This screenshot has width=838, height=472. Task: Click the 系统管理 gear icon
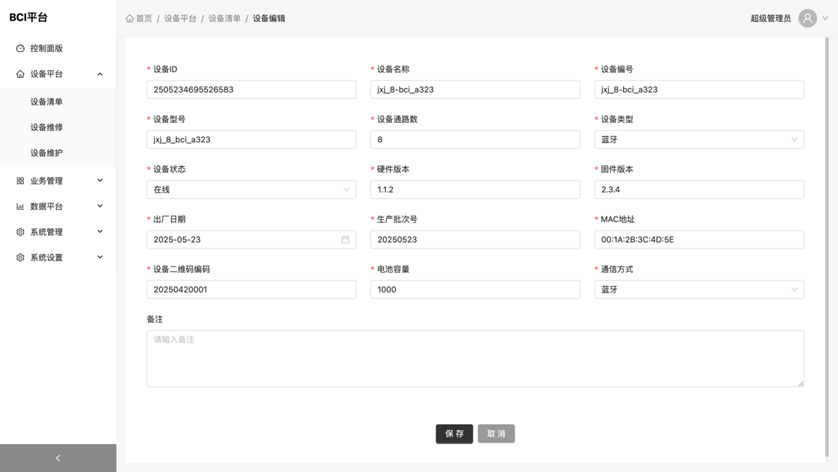coord(20,232)
